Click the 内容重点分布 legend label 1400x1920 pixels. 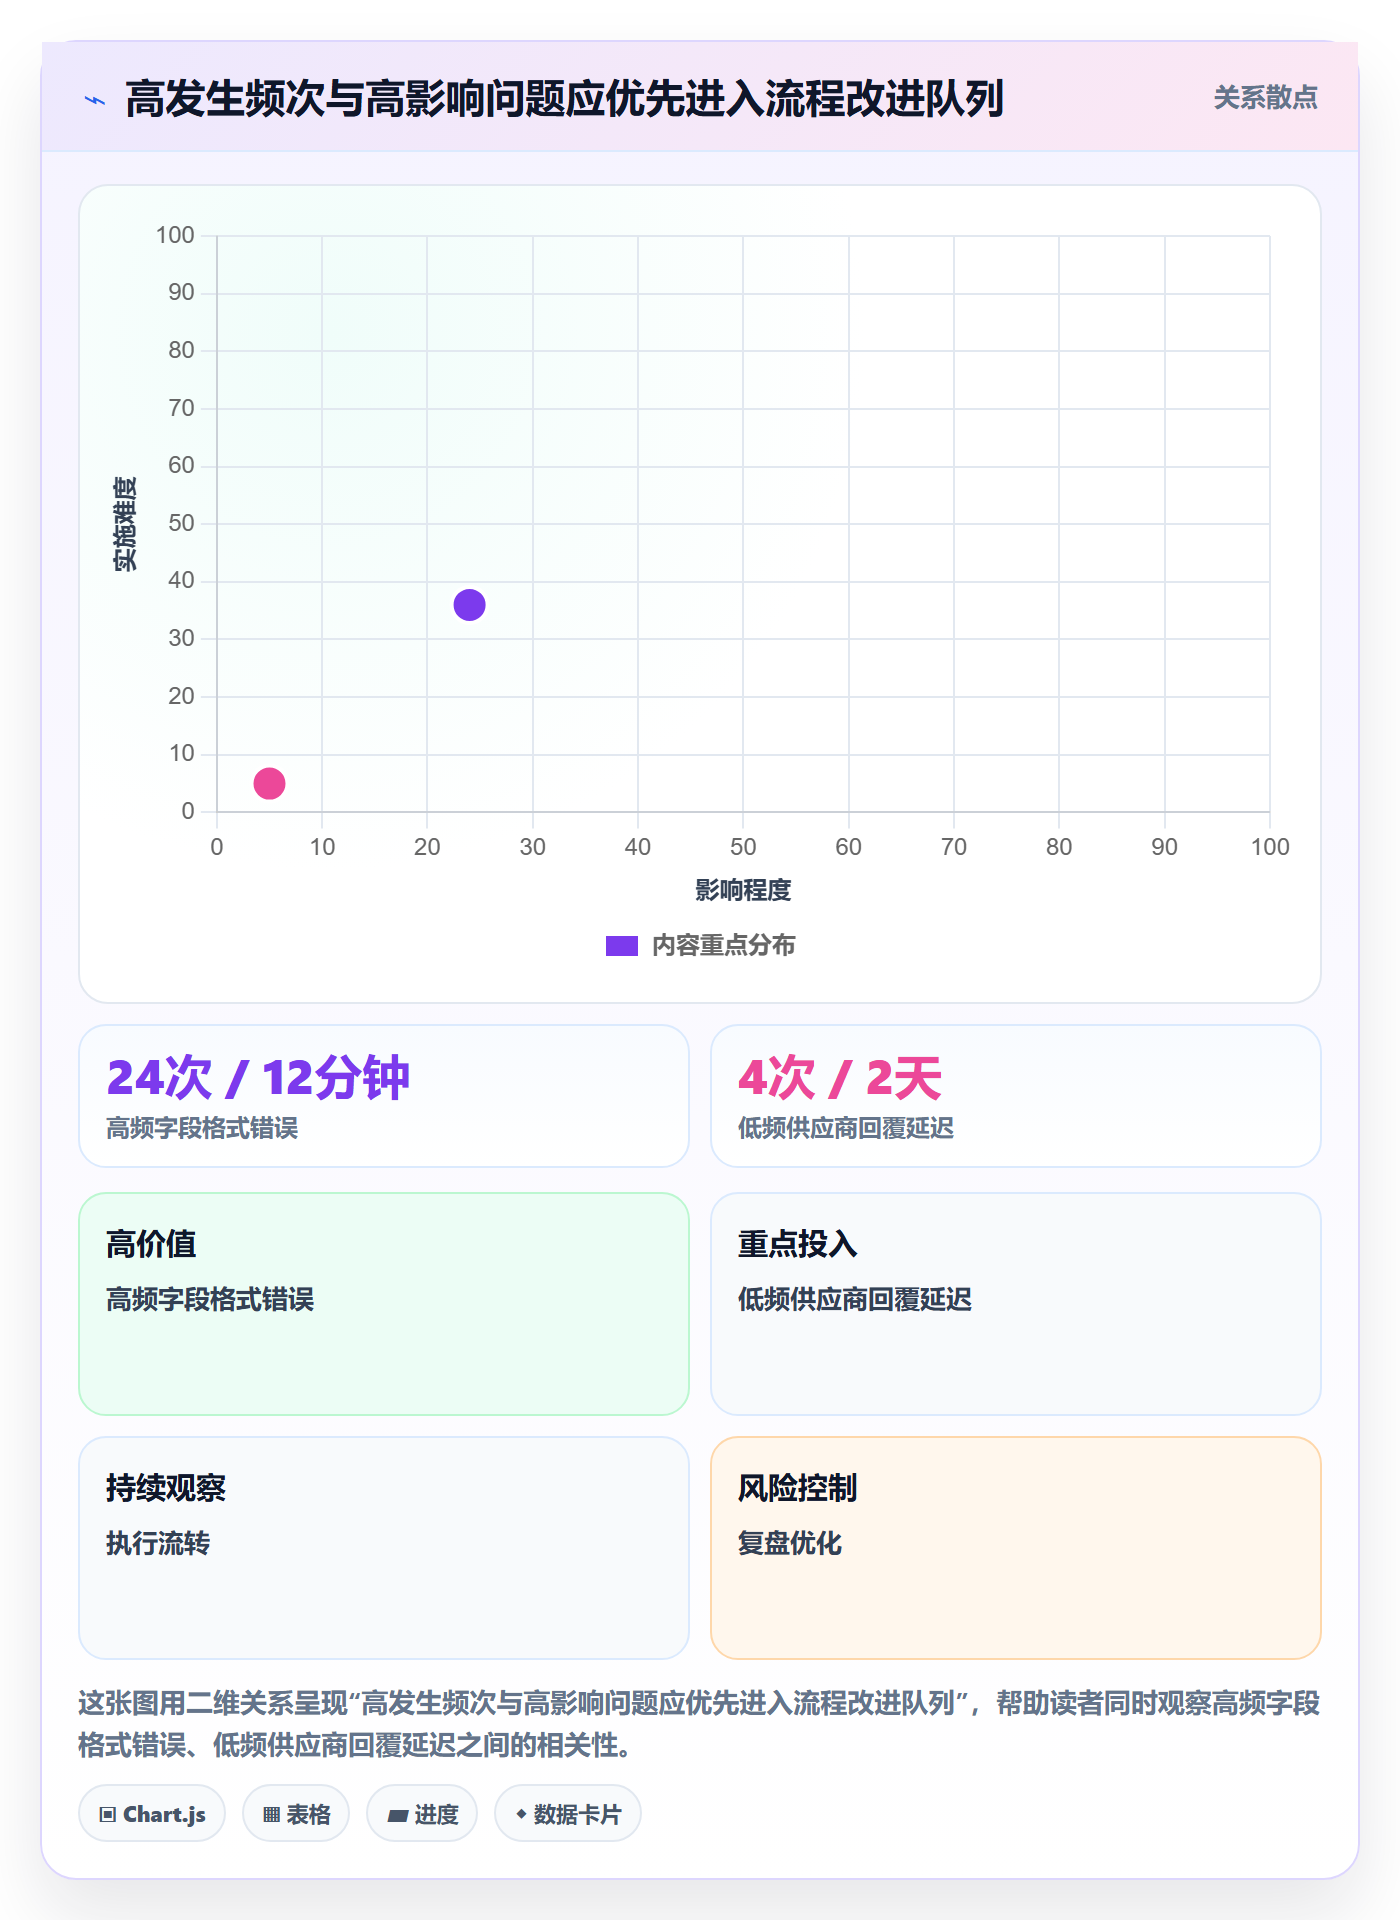point(723,946)
